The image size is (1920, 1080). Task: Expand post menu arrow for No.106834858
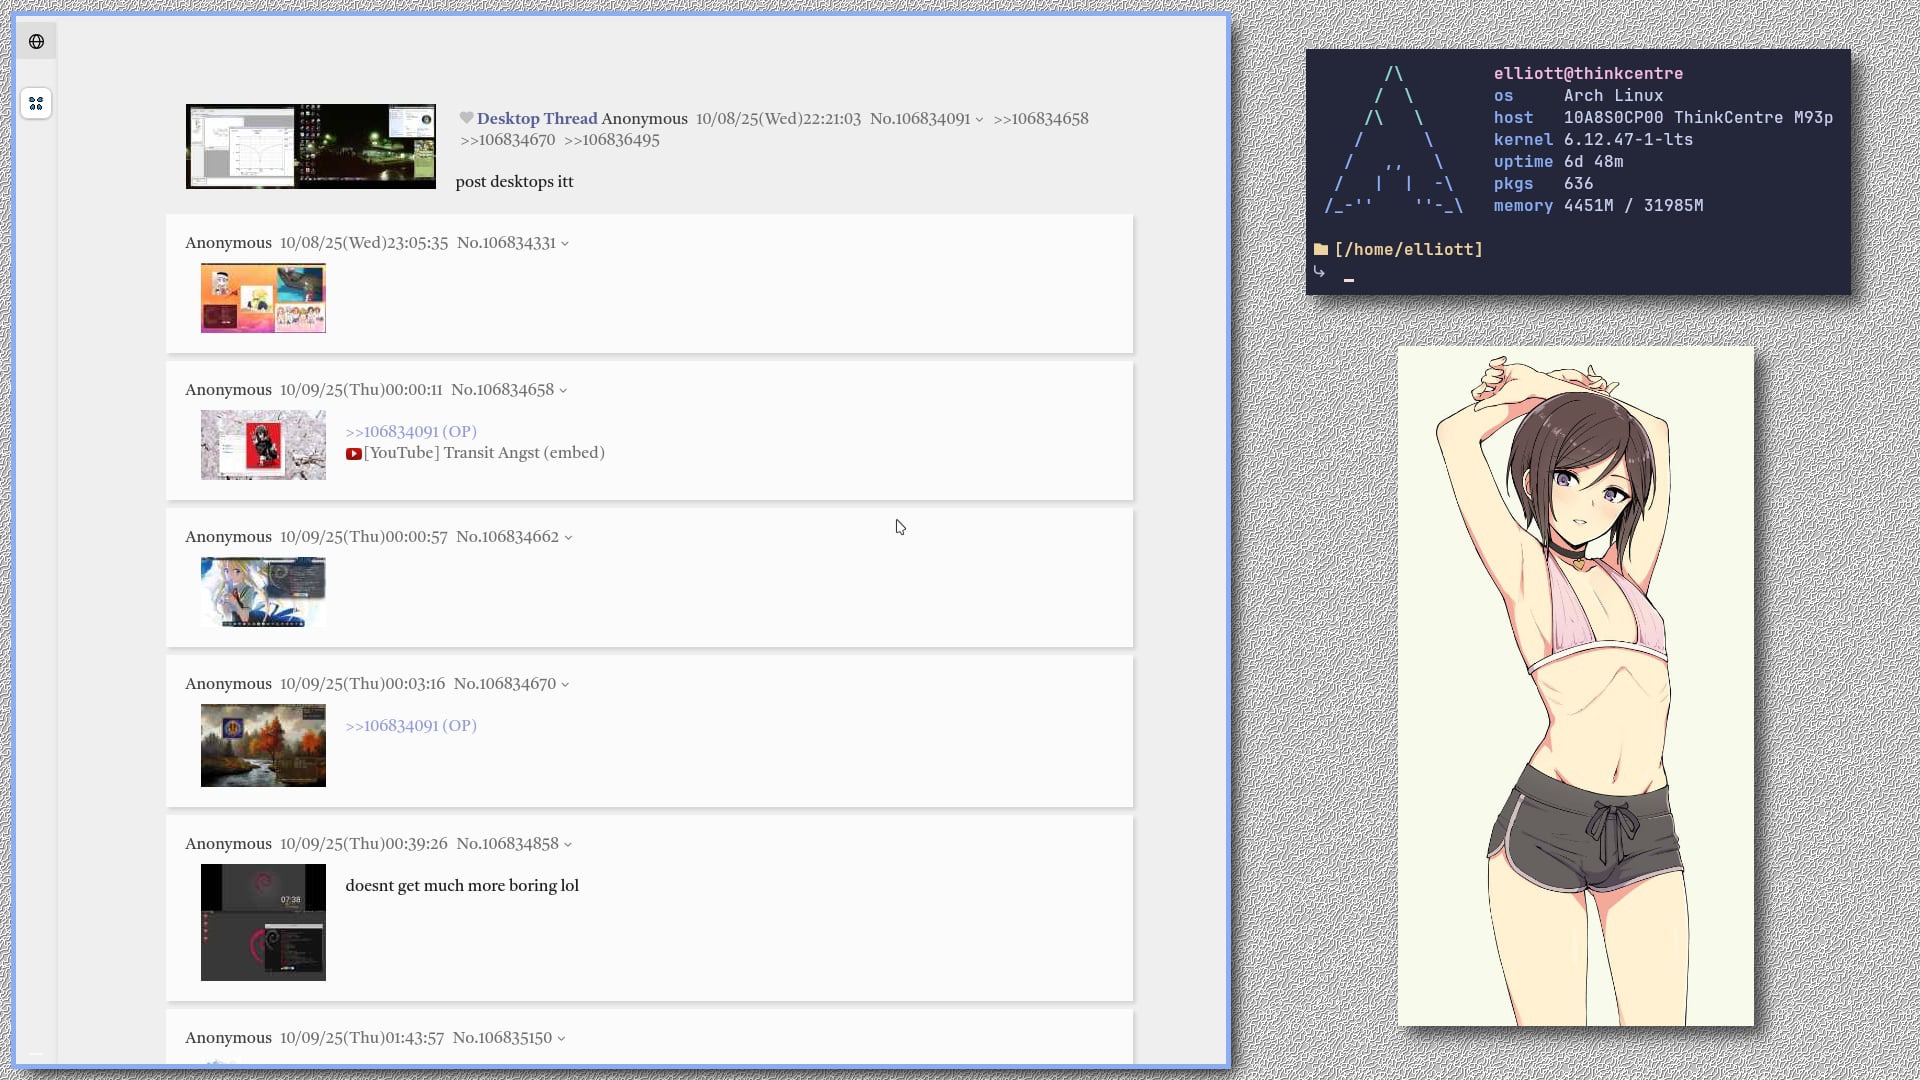[568, 845]
